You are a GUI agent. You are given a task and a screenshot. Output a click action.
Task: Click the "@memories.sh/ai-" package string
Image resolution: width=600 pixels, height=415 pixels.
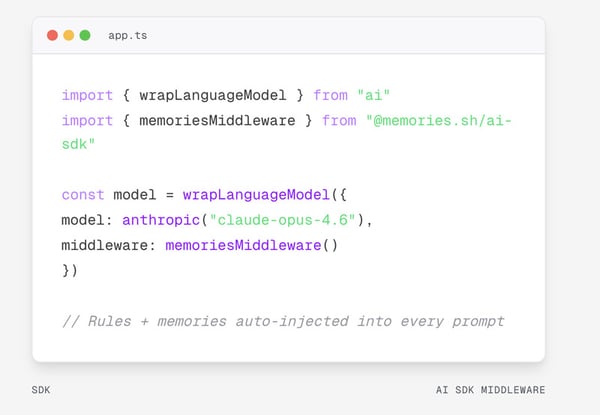point(437,121)
